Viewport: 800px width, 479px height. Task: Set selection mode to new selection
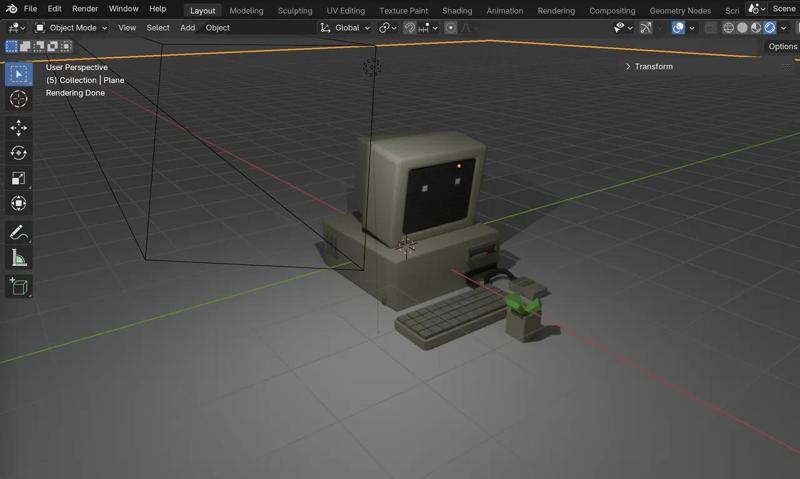click(x=11, y=46)
